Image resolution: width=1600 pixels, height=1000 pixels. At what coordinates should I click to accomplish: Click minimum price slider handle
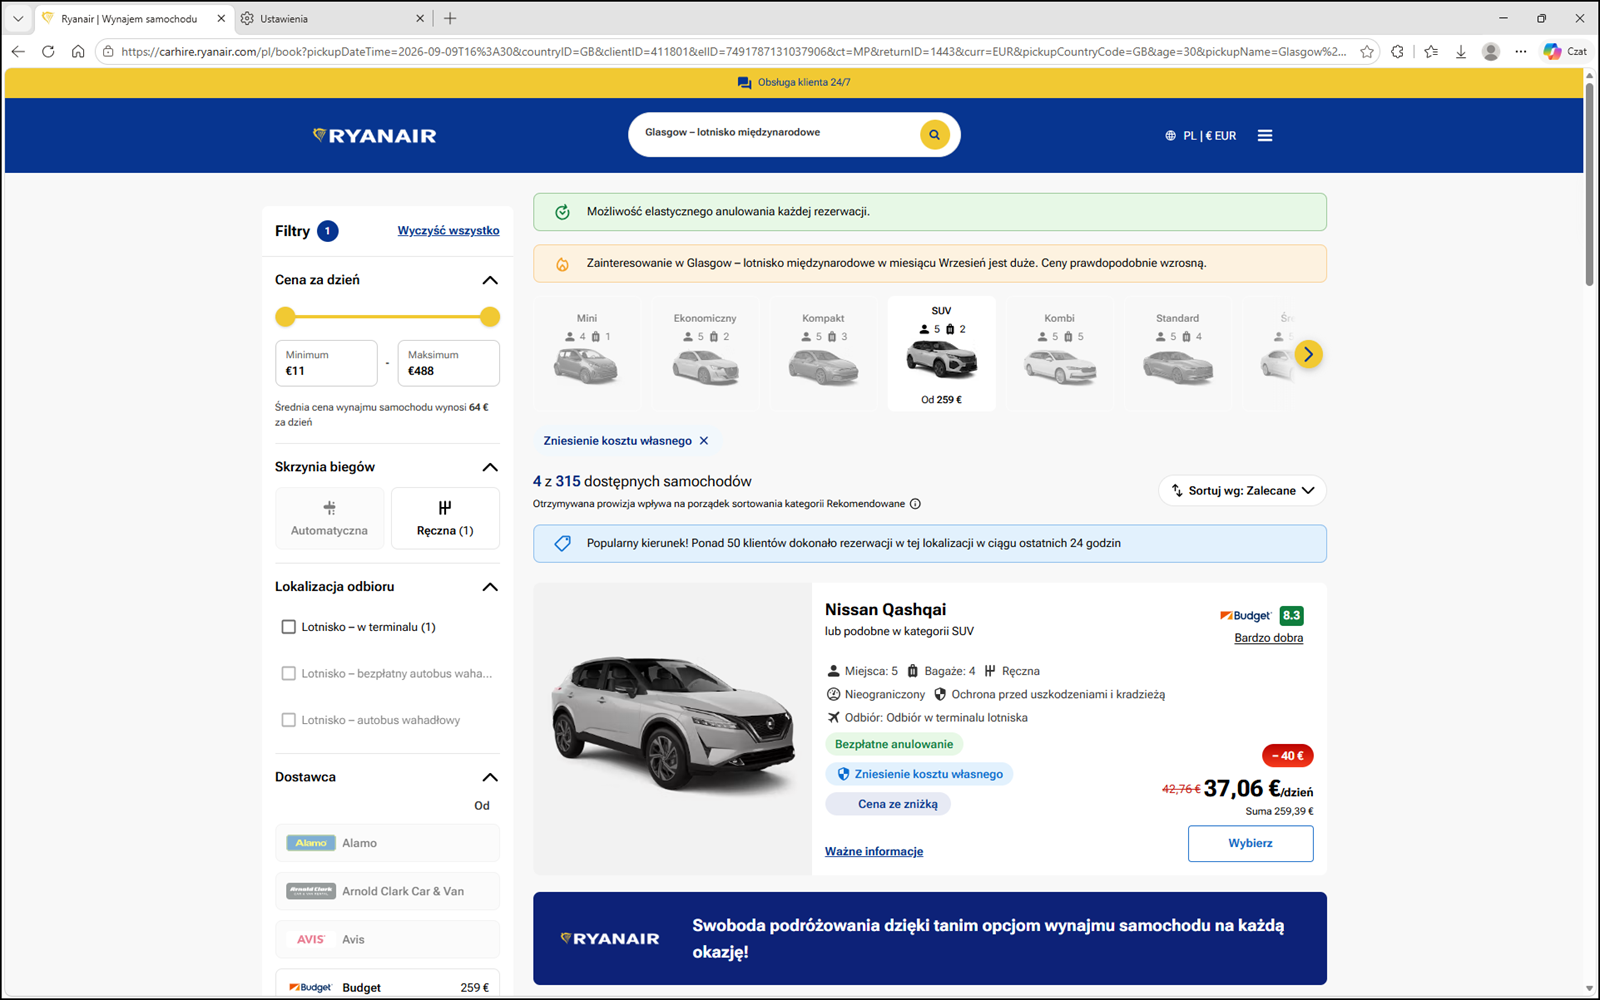pyautogui.click(x=286, y=317)
